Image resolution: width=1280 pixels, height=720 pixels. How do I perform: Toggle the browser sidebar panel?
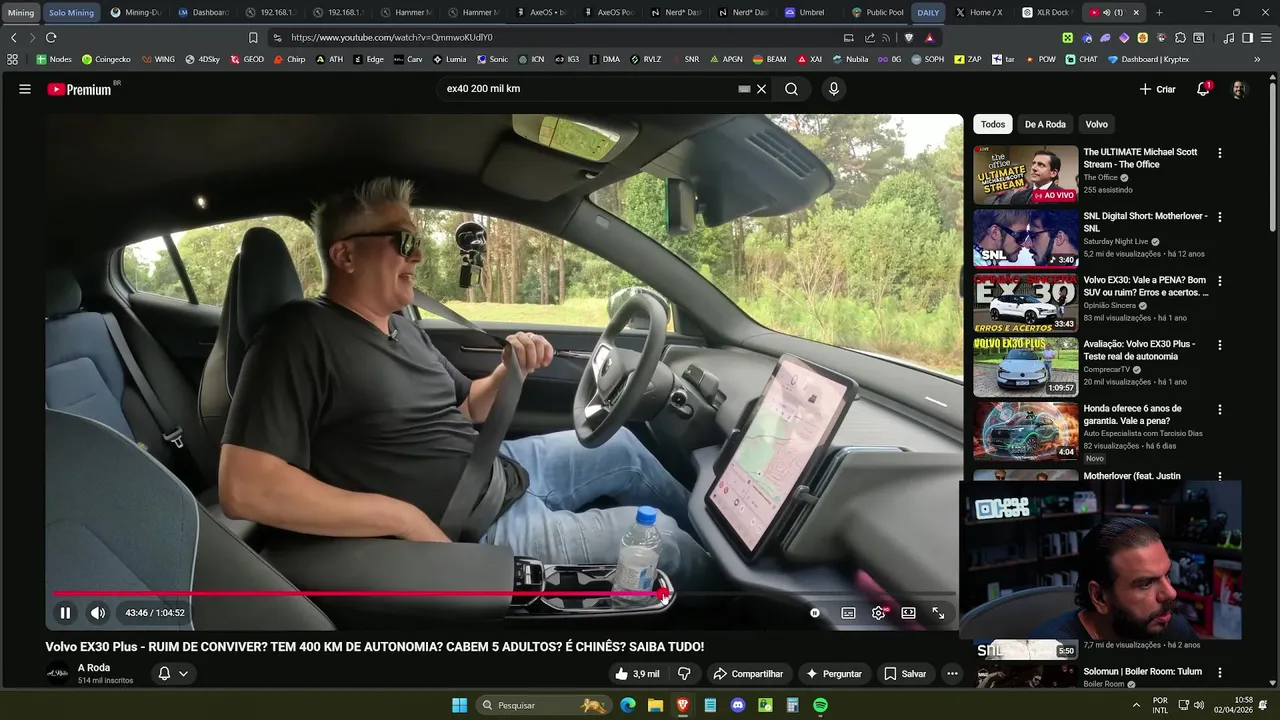(x=1247, y=37)
